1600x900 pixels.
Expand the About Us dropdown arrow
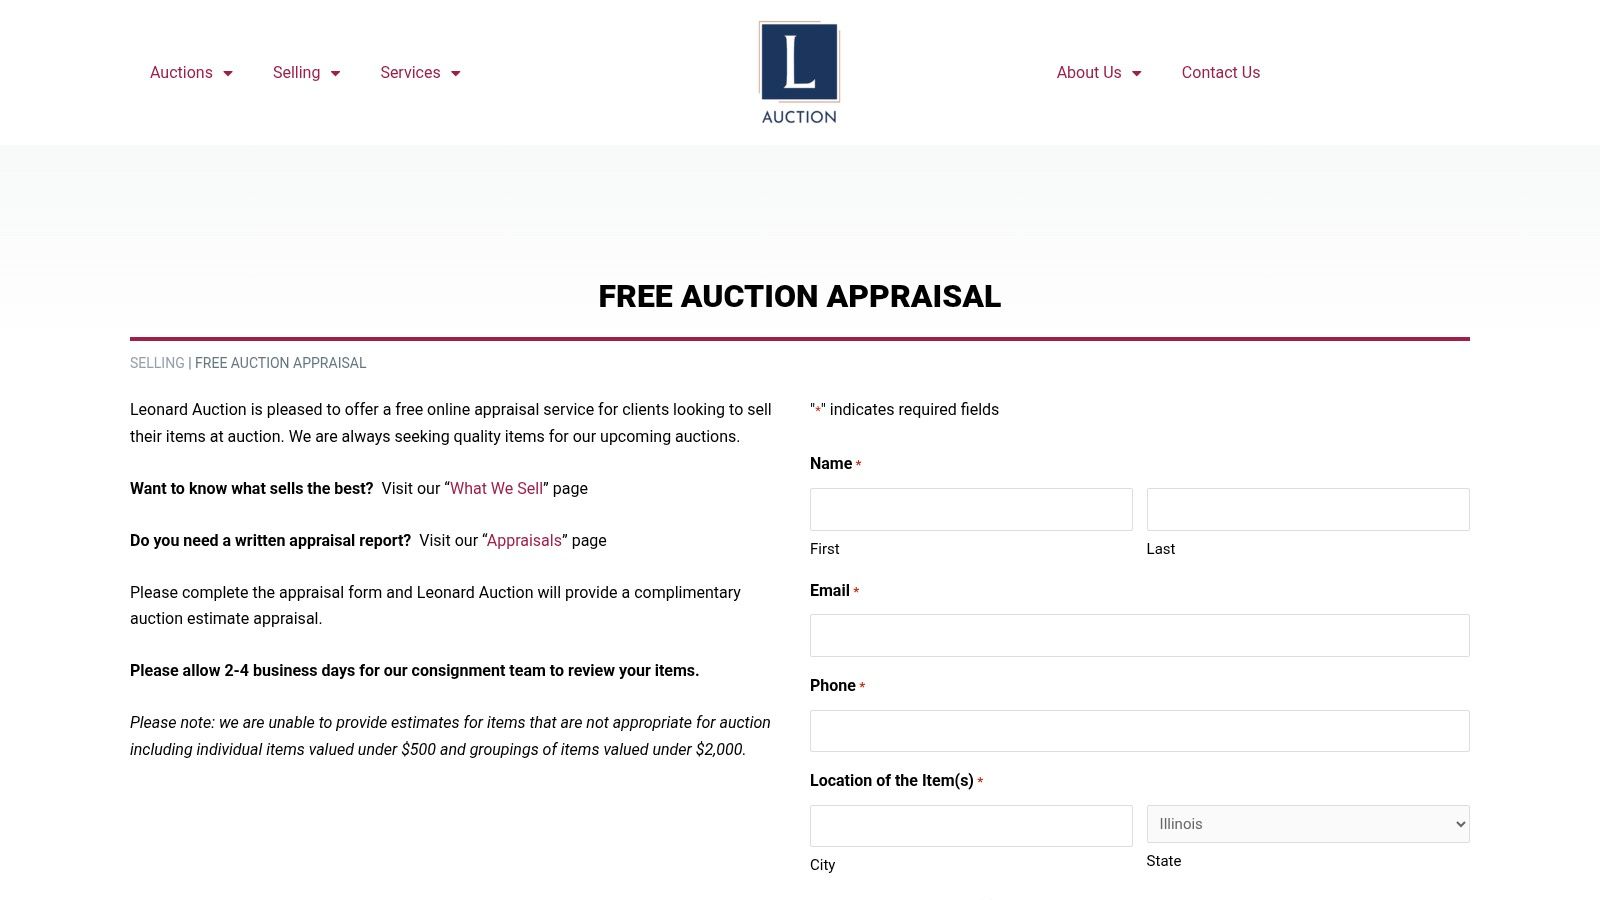click(1136, 73)
